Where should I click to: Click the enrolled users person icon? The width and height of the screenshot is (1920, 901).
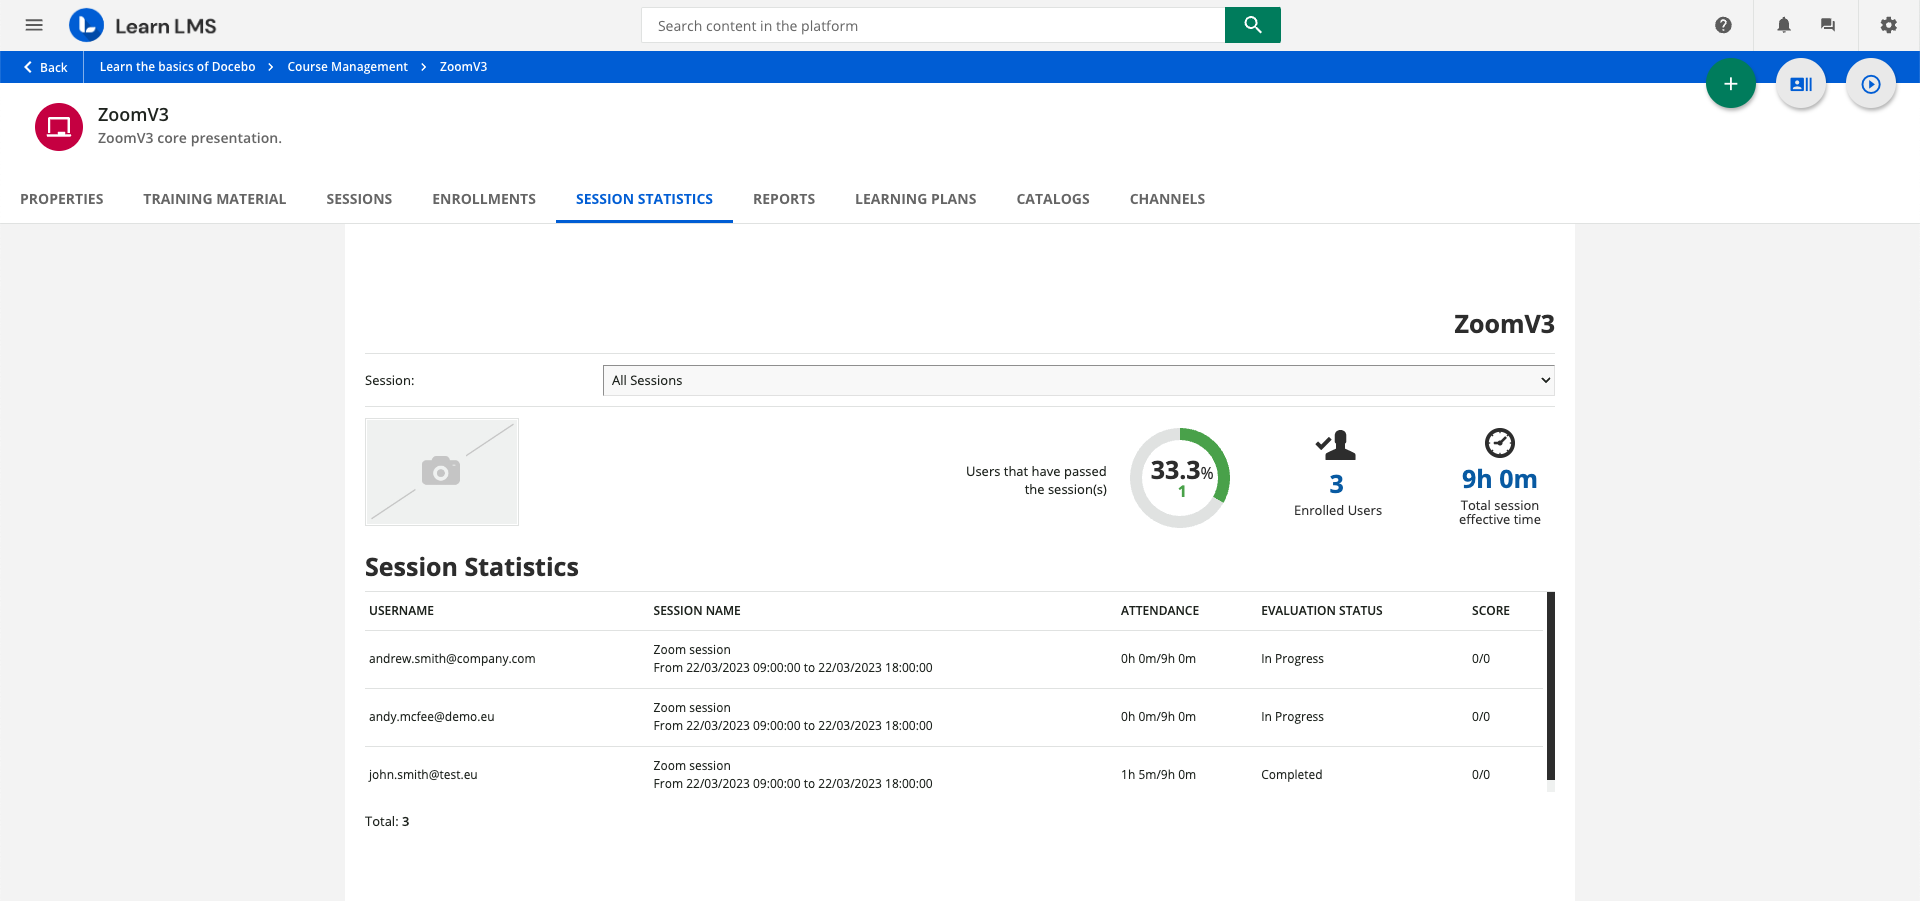click(1336, 445)
